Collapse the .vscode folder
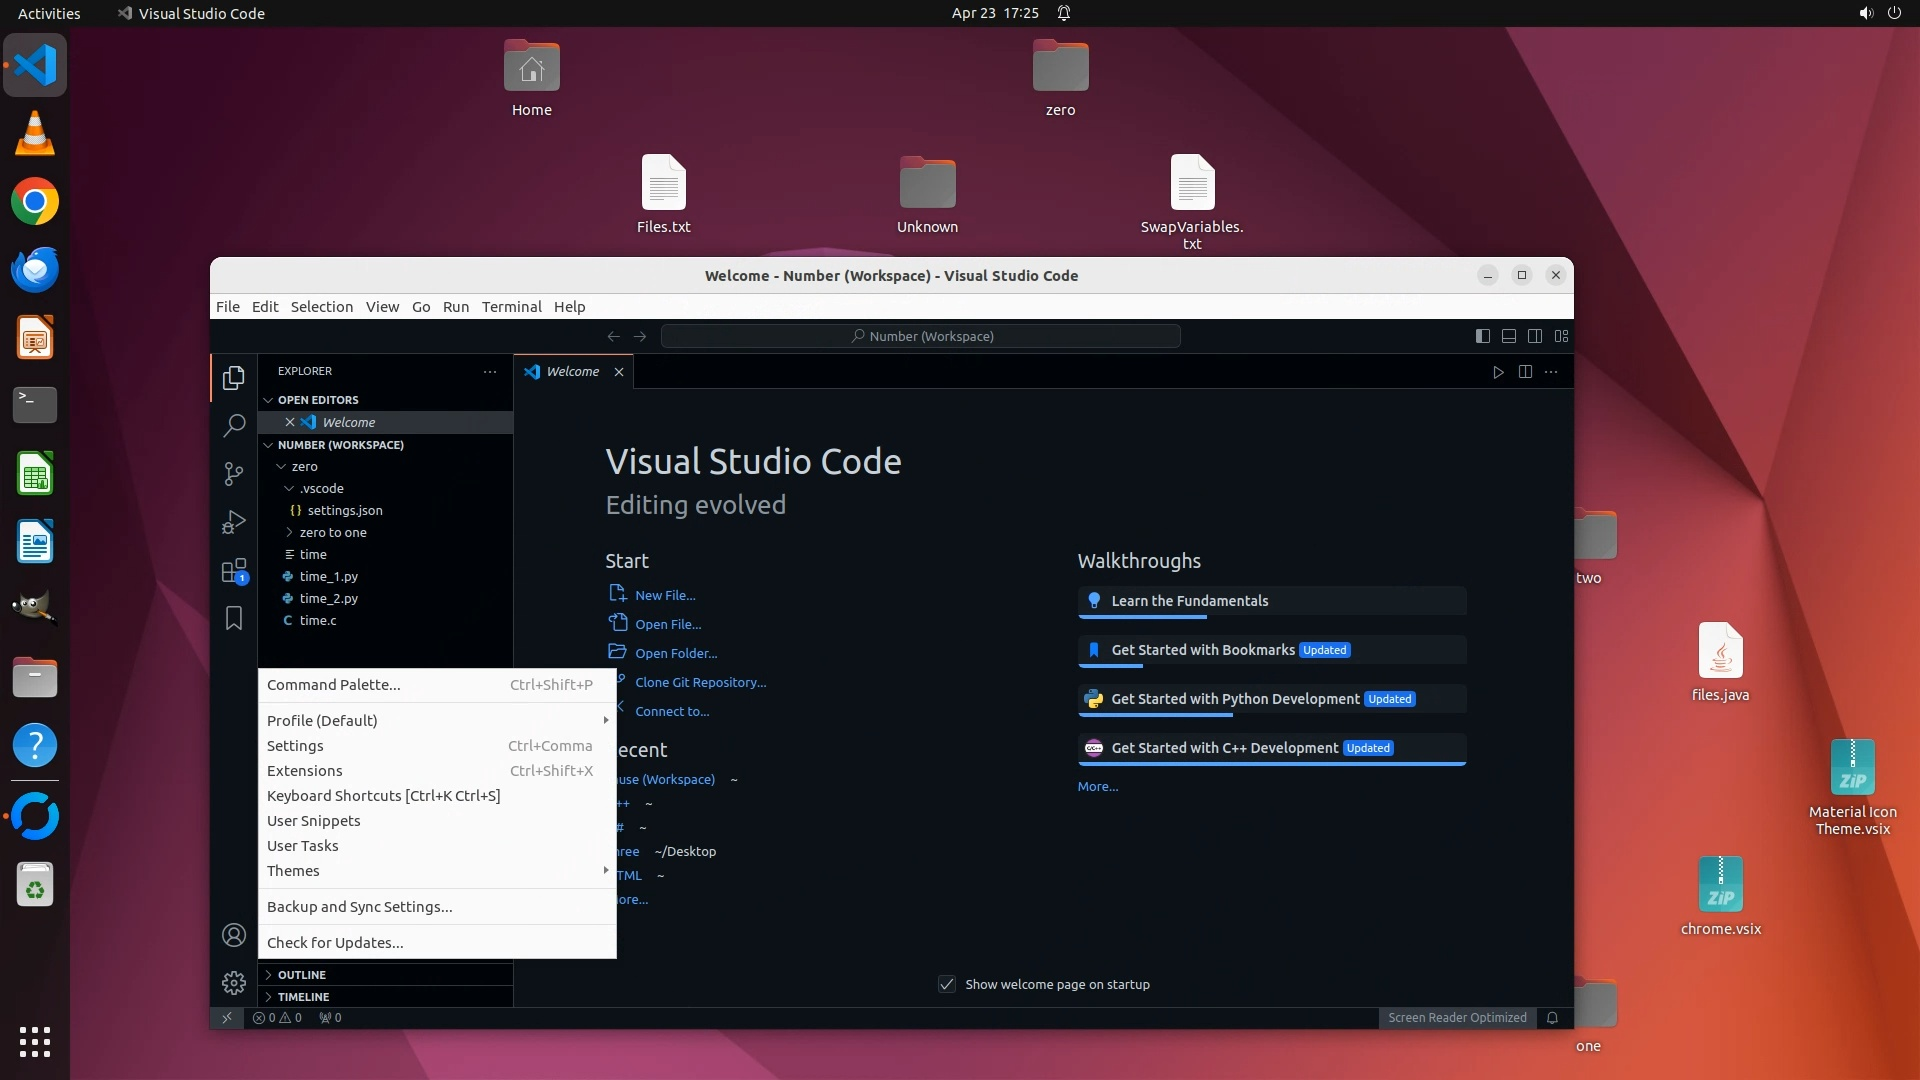Screen dimensions: 1920x1080 [320, 489]
